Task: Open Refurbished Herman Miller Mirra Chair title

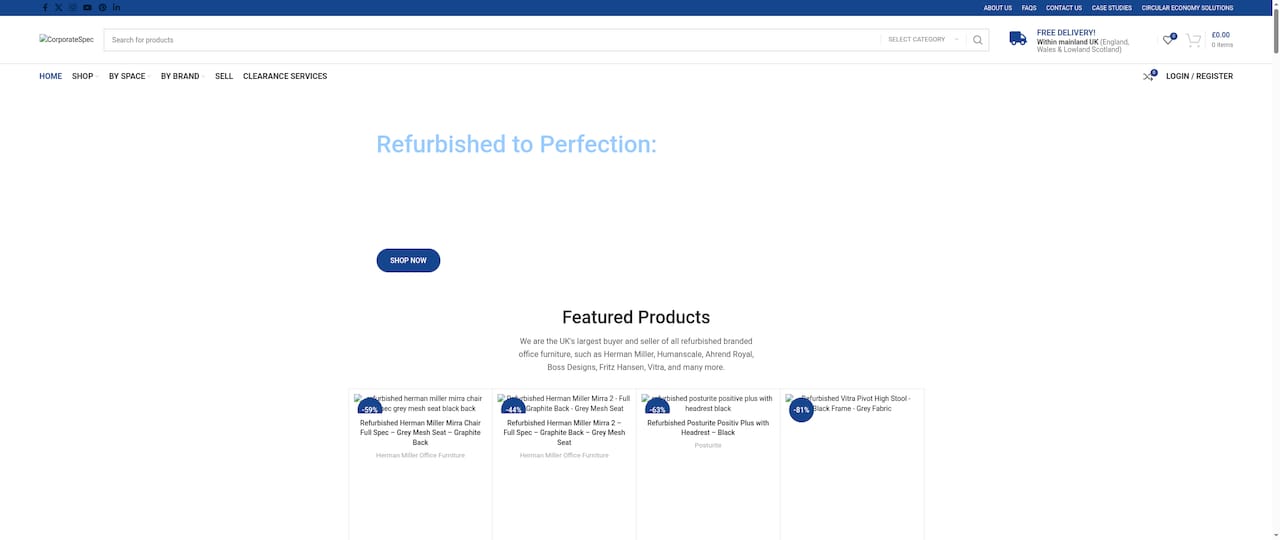Action: [420, 432]
